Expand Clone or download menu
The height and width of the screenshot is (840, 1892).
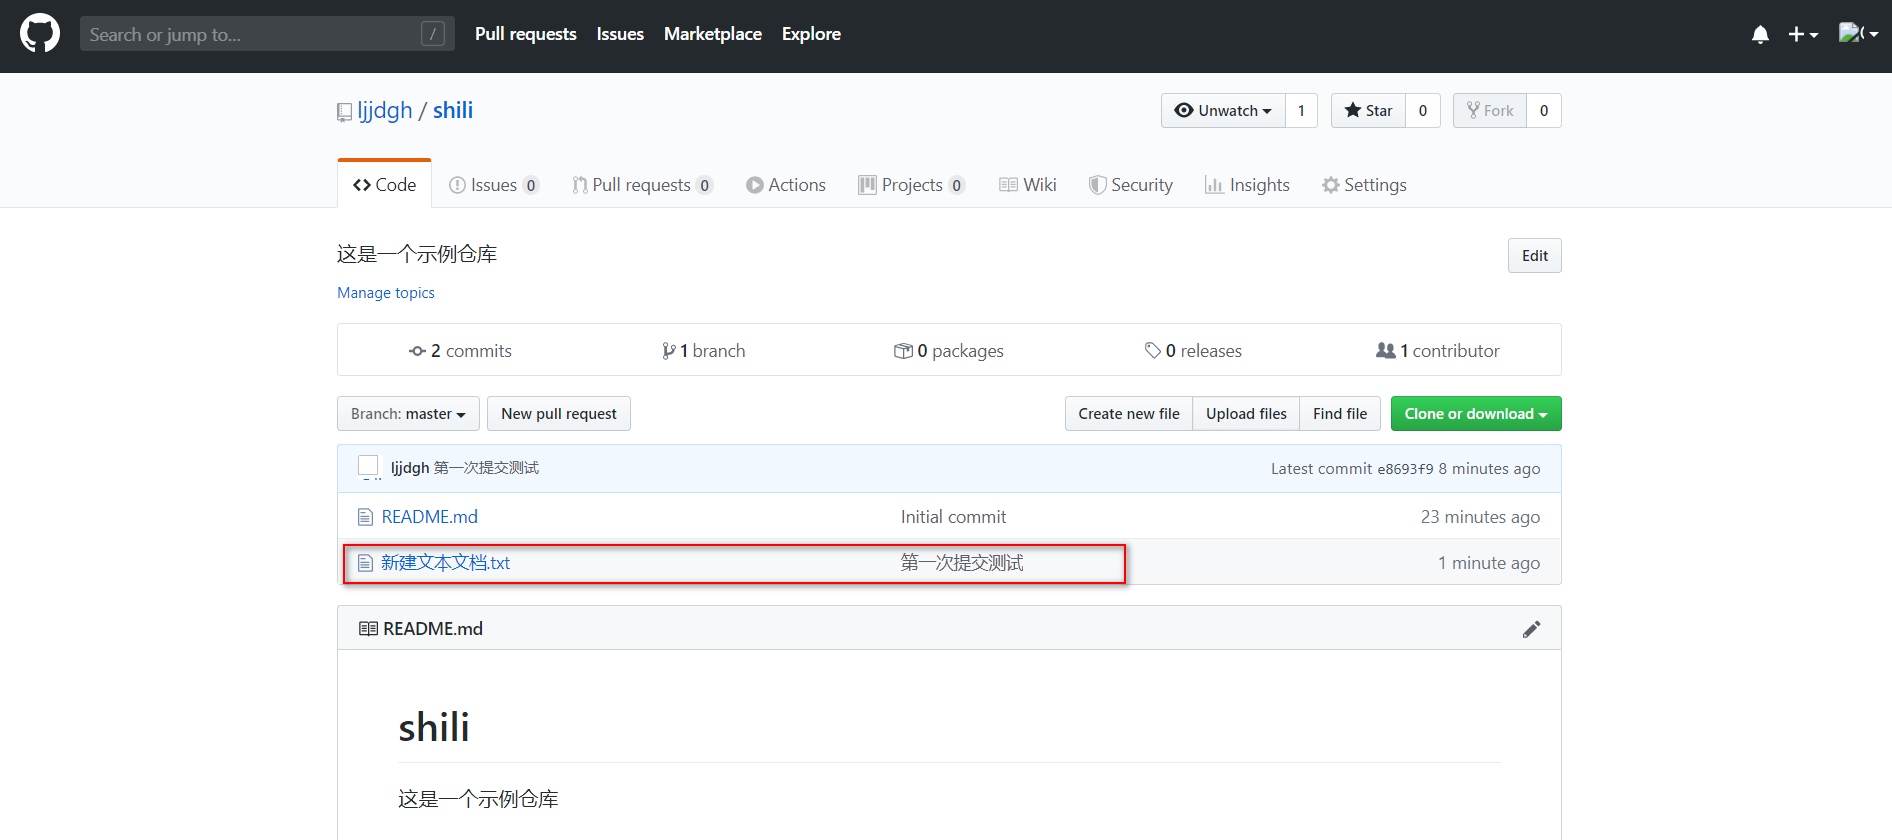1475,414
